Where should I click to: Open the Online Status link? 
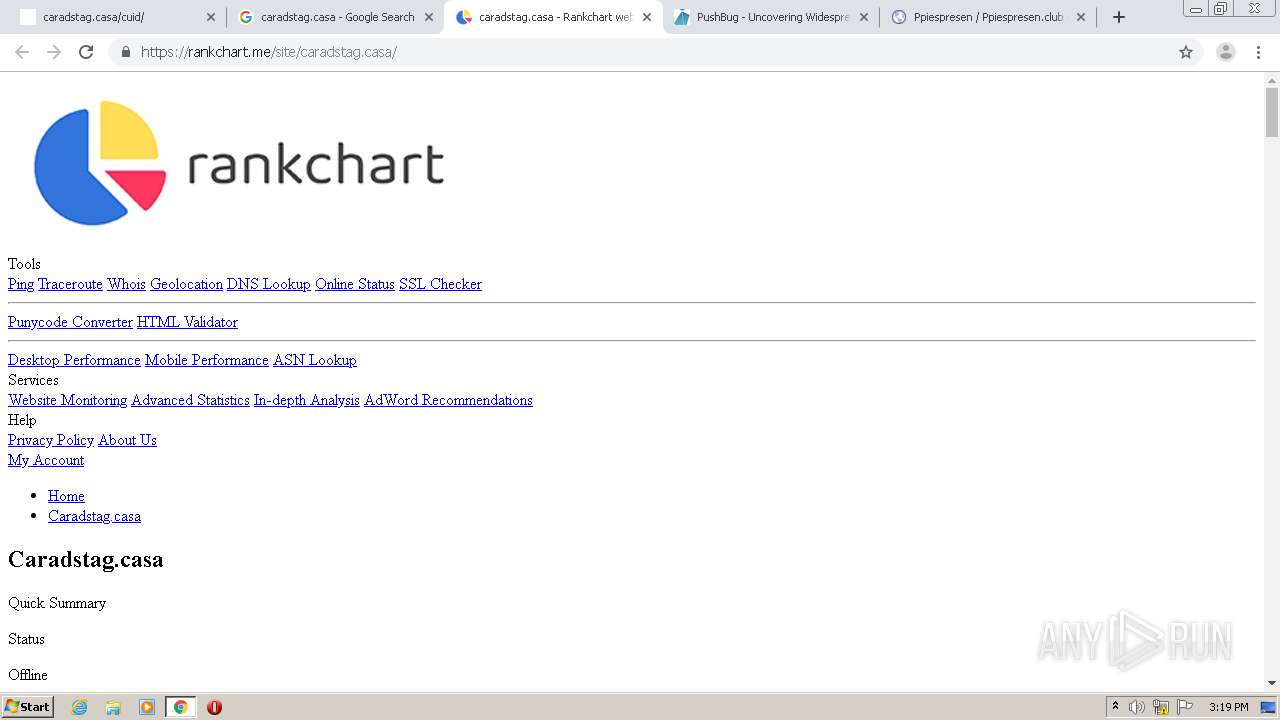[x=355, y=284]
